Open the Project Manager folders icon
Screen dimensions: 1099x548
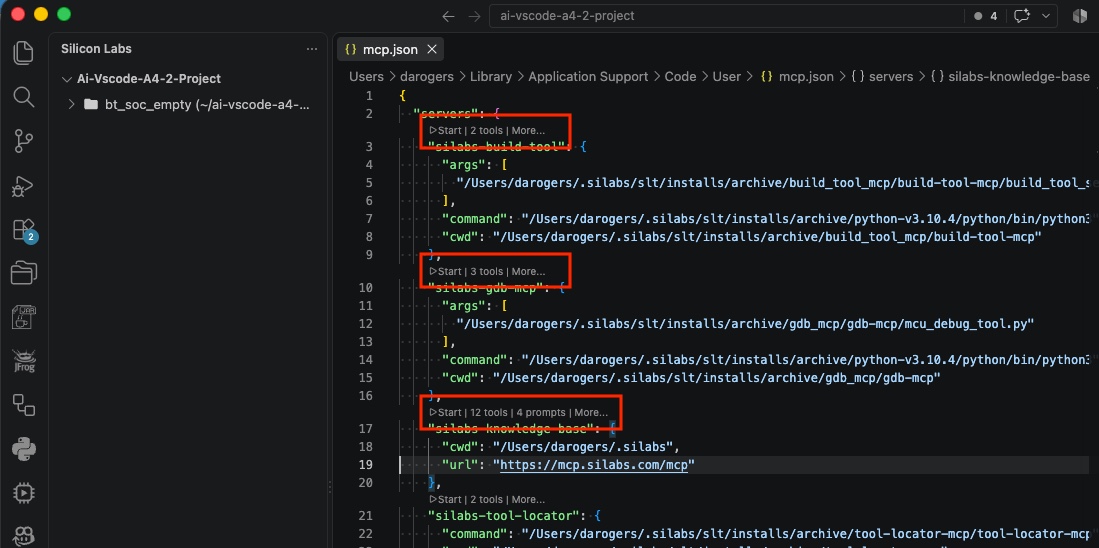(24, 273)
